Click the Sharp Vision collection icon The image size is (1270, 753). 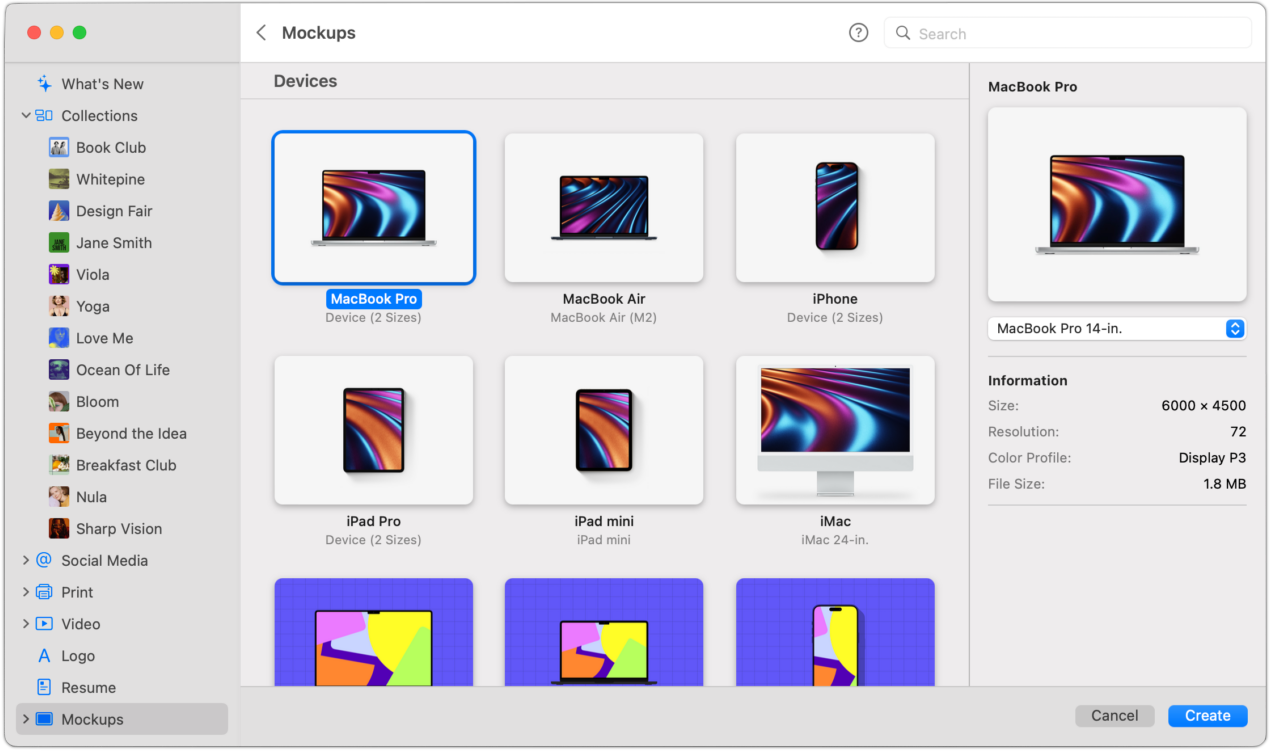59,529
